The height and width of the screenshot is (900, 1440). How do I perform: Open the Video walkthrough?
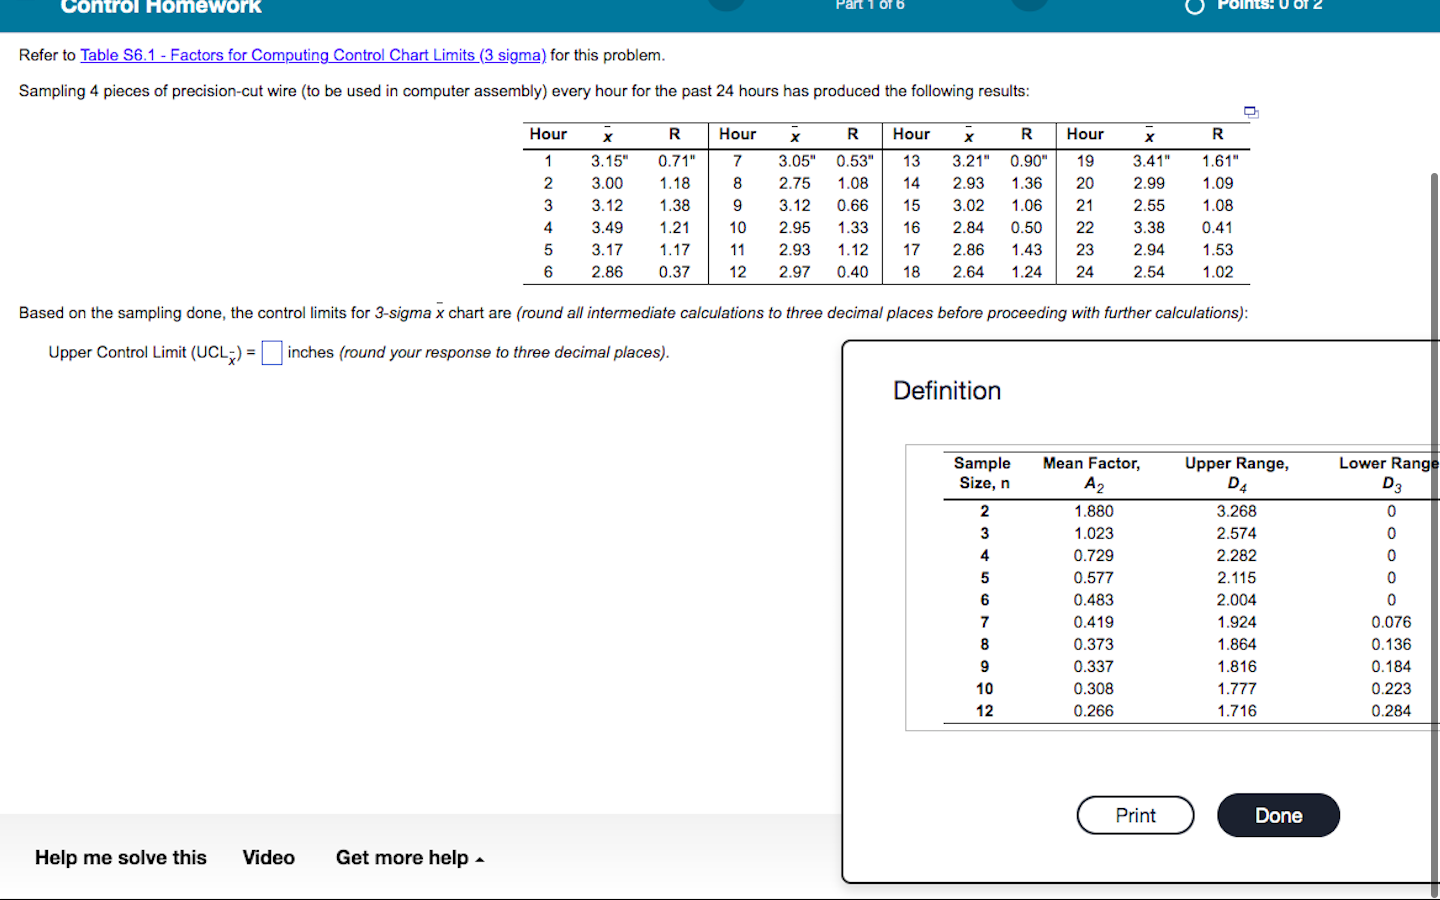(x=268, y=857)
